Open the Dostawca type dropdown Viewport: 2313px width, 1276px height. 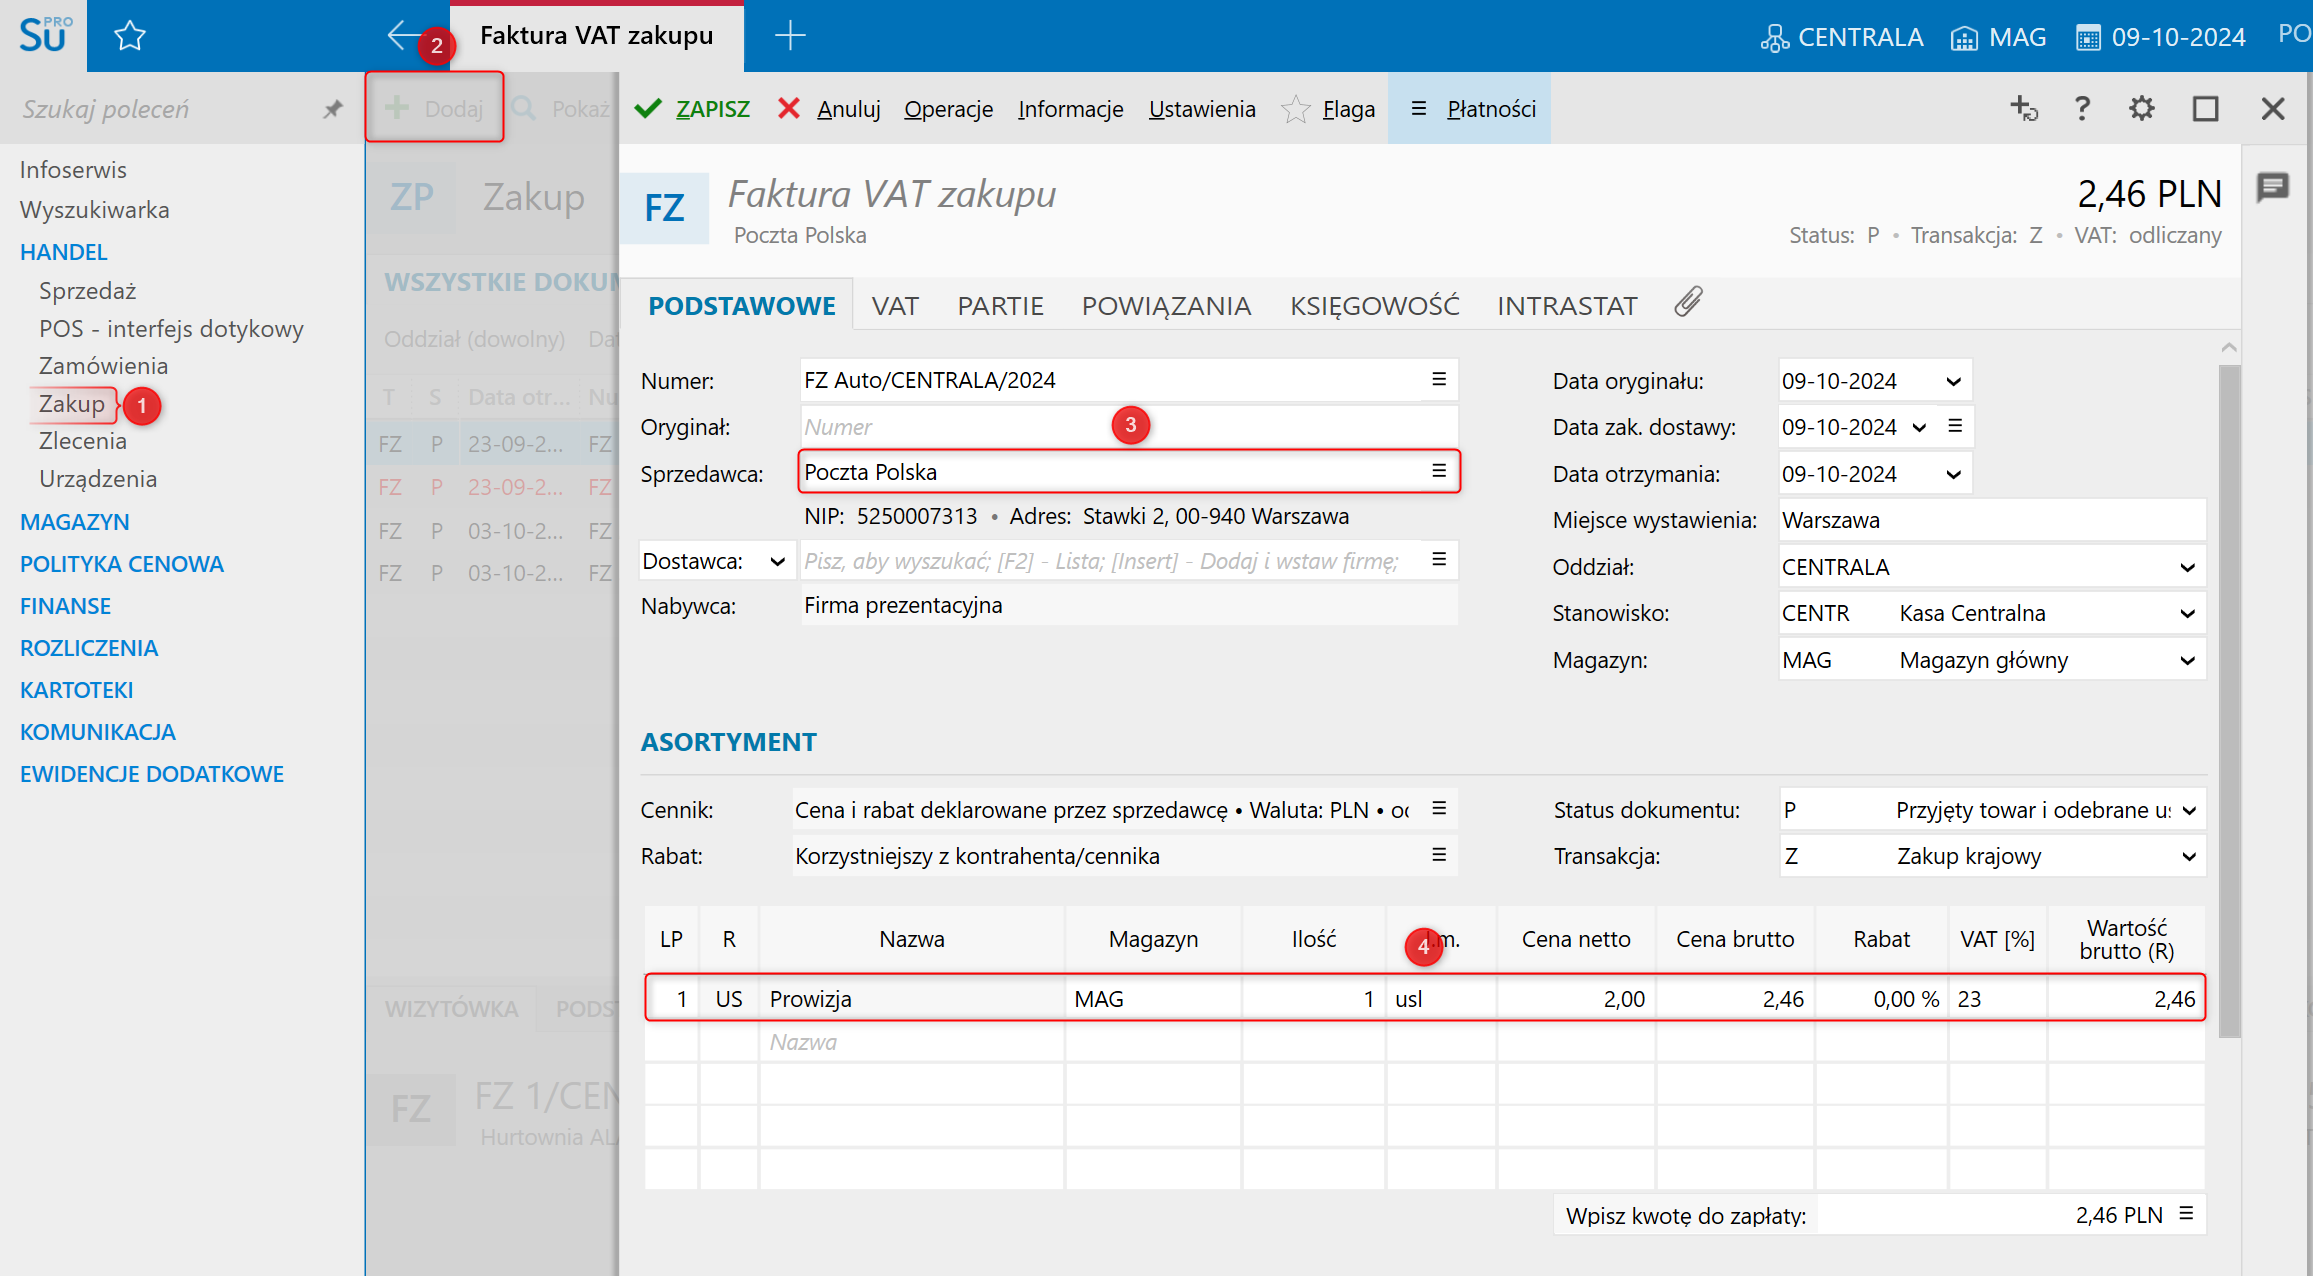pos(776,562)
